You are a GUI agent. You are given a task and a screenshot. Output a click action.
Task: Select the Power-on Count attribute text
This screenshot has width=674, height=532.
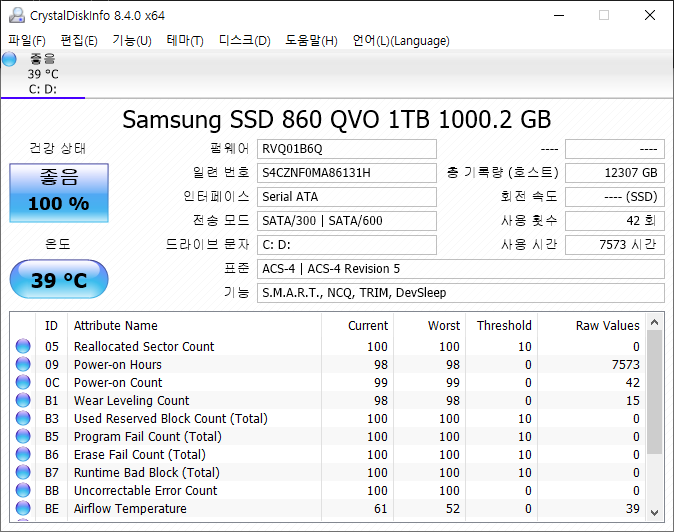point(118,382)
